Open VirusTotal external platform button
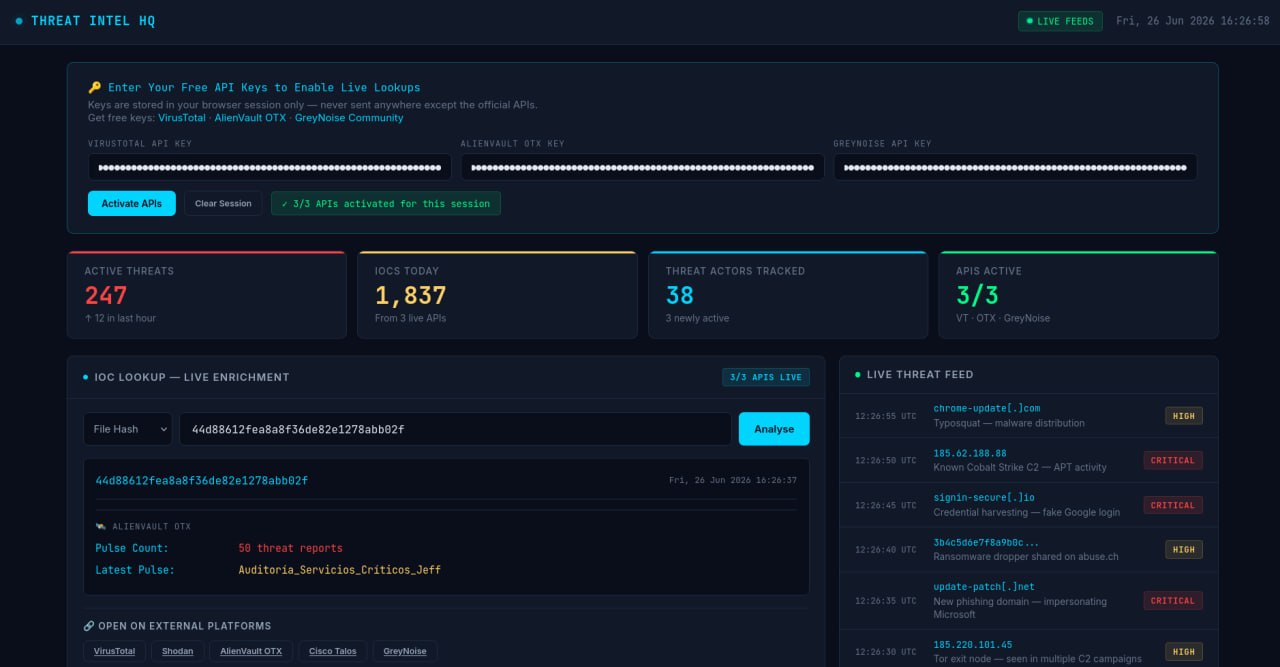This screenshot has width=1280, height=667. tap(114, 651)
